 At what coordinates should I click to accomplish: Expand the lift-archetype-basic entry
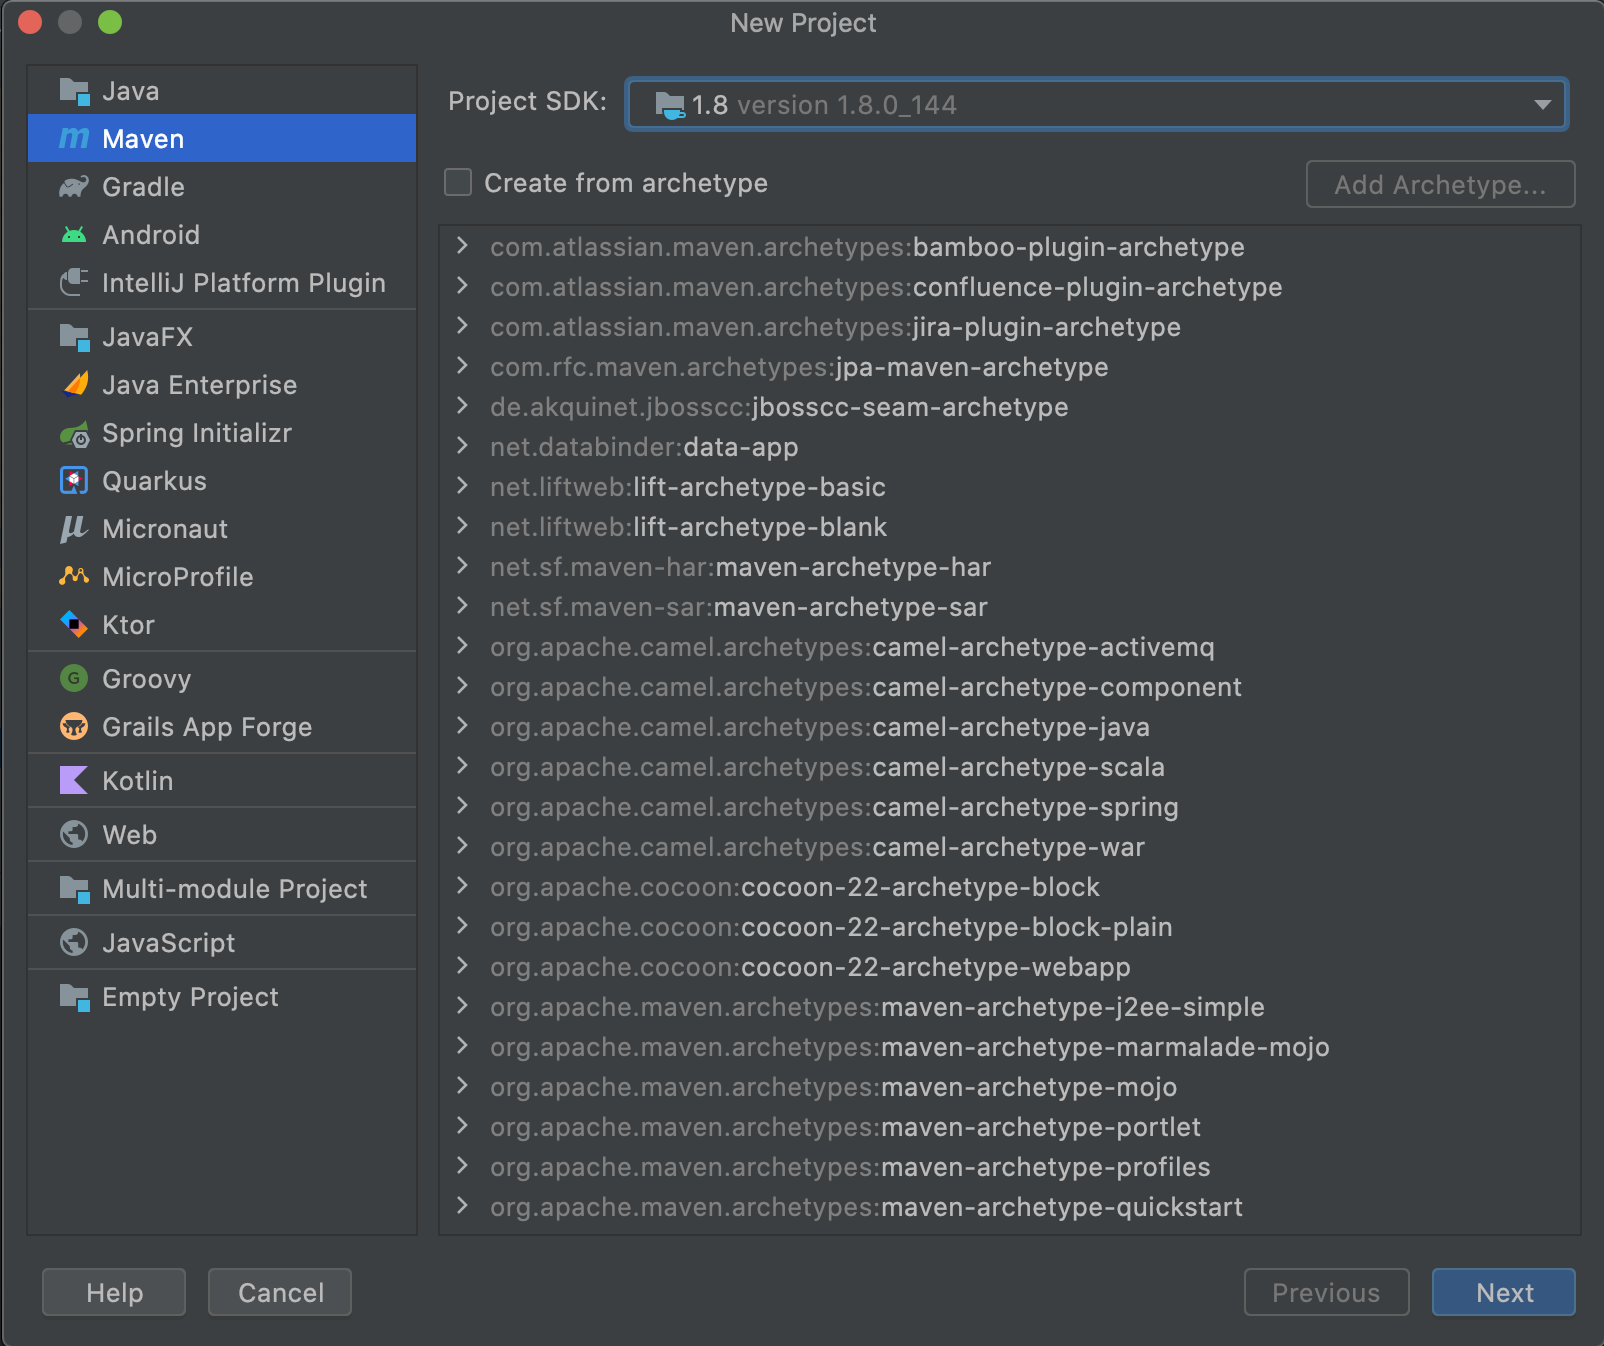click(x=462, y=486)
